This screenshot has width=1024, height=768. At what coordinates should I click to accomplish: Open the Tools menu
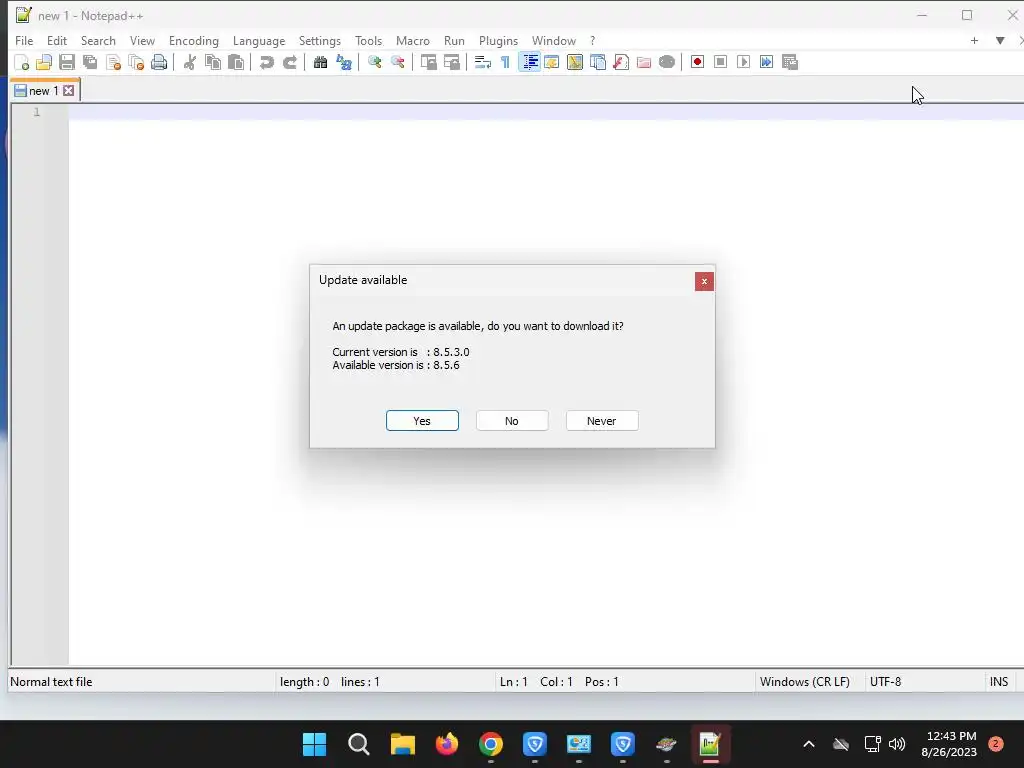click(368, 40)
